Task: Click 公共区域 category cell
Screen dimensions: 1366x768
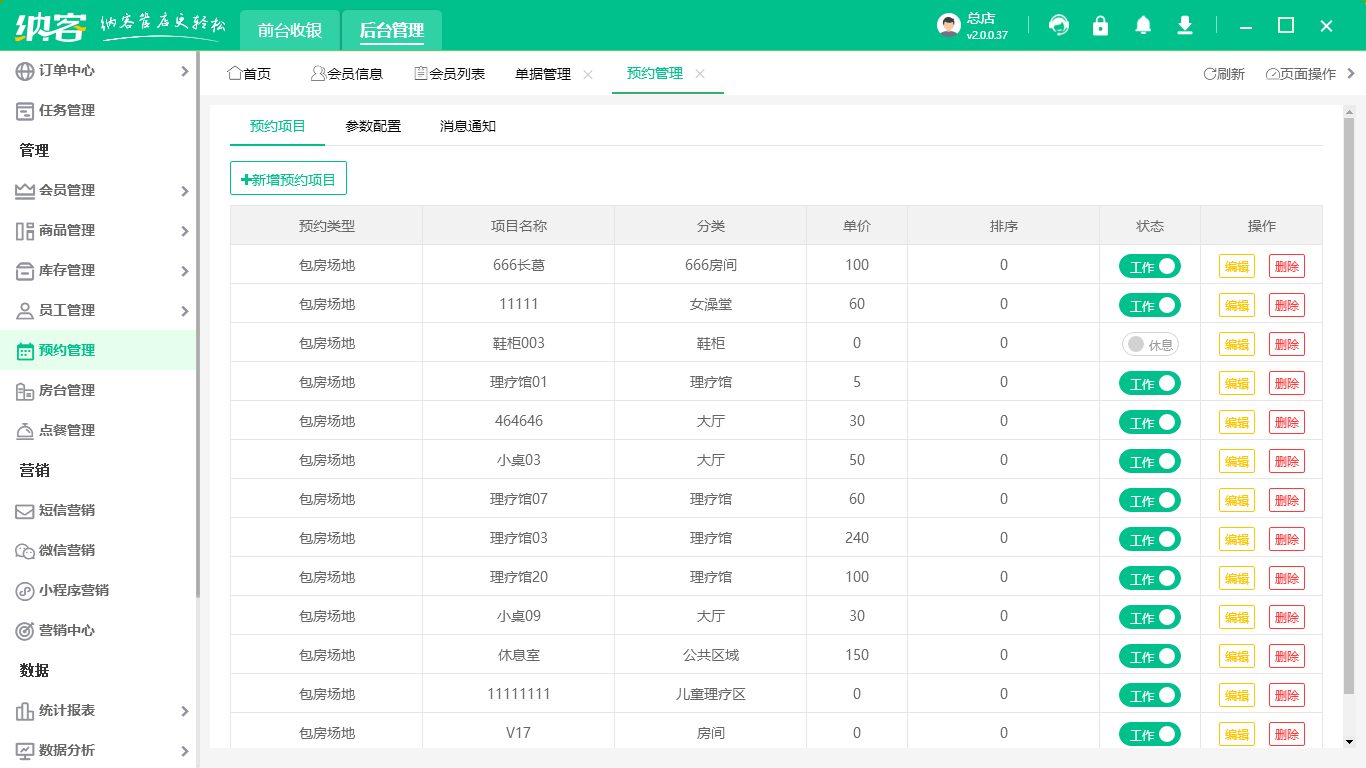Action: 711,655
